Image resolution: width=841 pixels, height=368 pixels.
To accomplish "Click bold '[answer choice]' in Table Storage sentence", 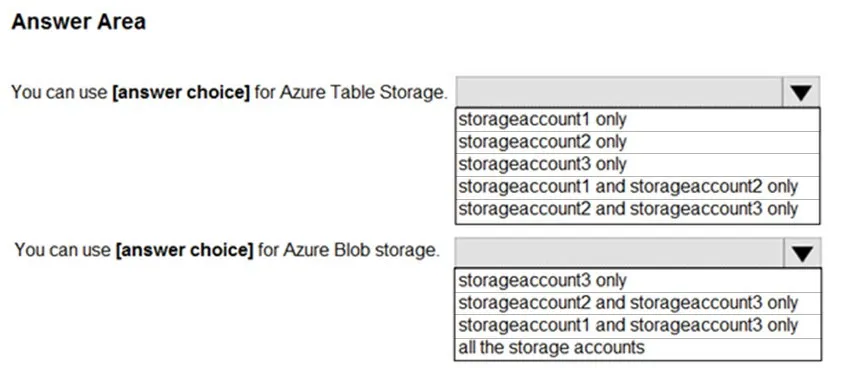I will tap(181, 93).
